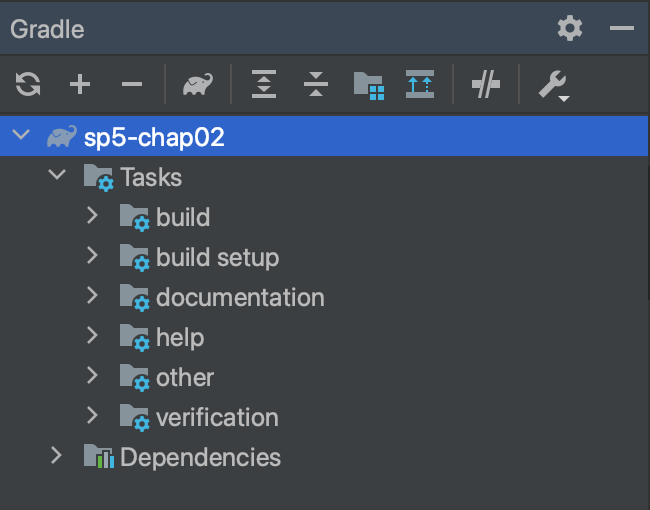Select the build setup label
650x510 pixels.
218,257
